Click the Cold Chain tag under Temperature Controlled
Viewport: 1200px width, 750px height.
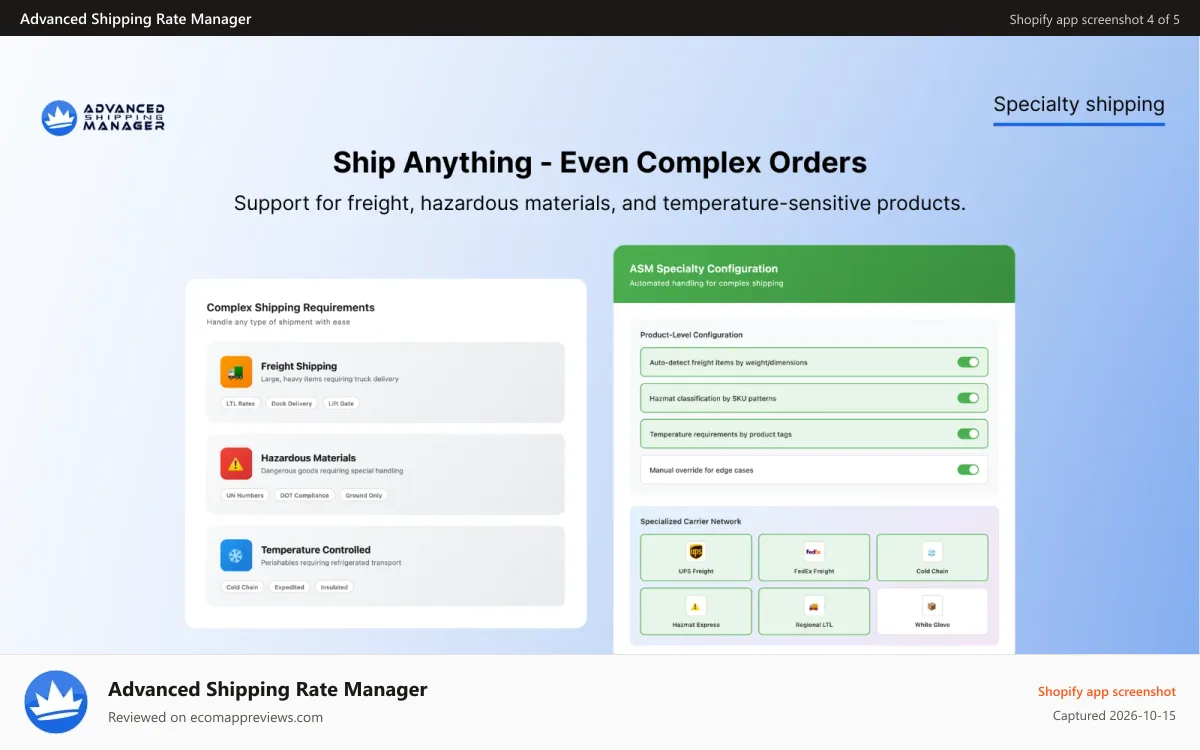(x=242, y=588)
